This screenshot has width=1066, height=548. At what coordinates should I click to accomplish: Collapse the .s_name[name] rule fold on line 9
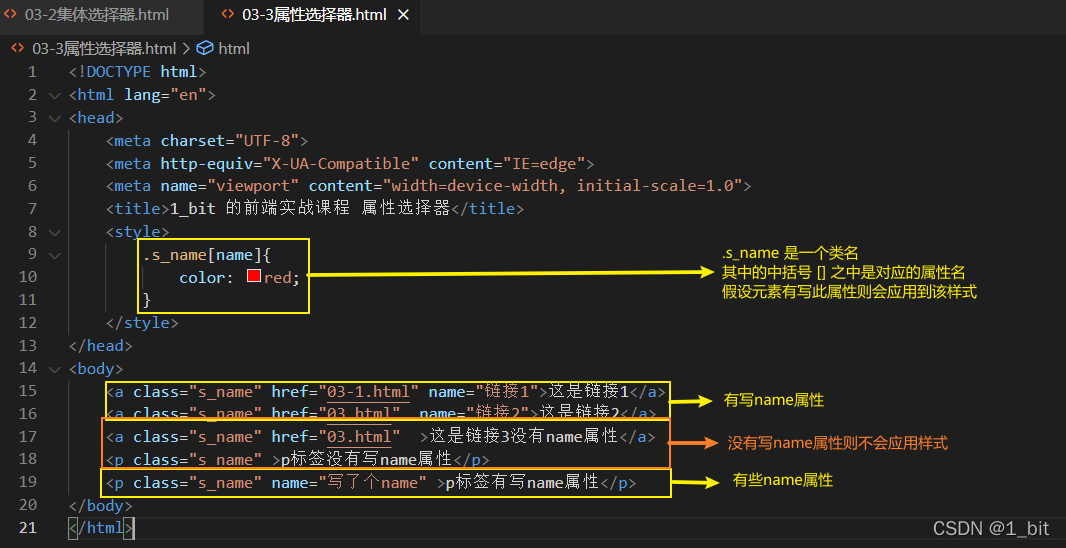(54, 255)
